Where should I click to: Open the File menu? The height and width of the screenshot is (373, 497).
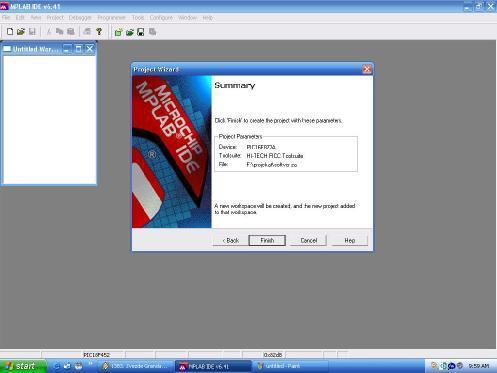pyautogui.click(x=6, y=18)
